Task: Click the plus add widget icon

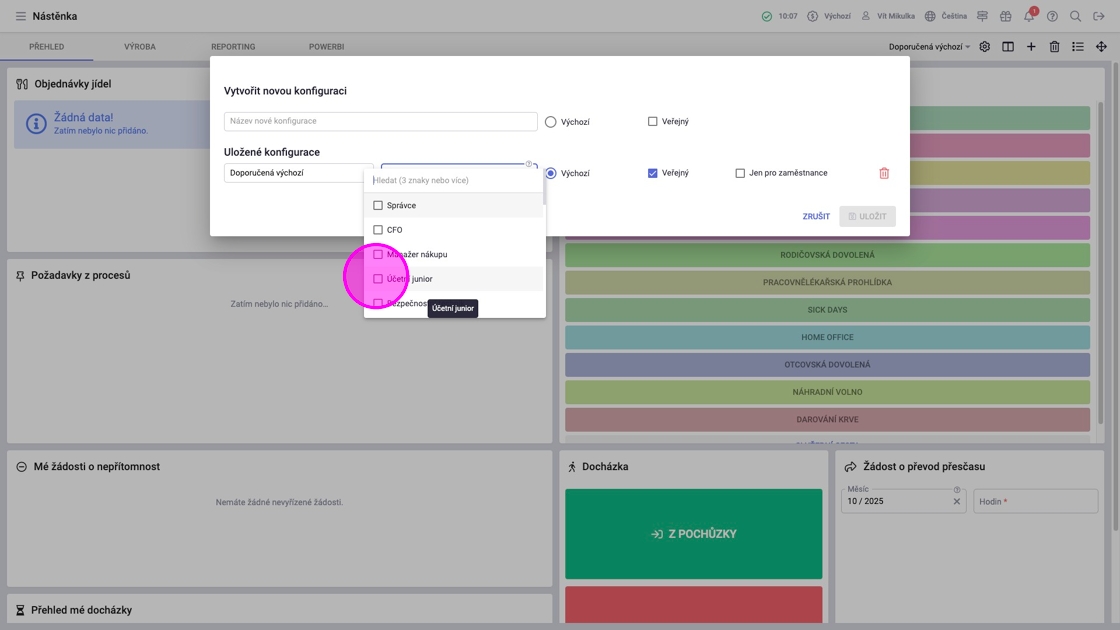Action: (1031, 46)
